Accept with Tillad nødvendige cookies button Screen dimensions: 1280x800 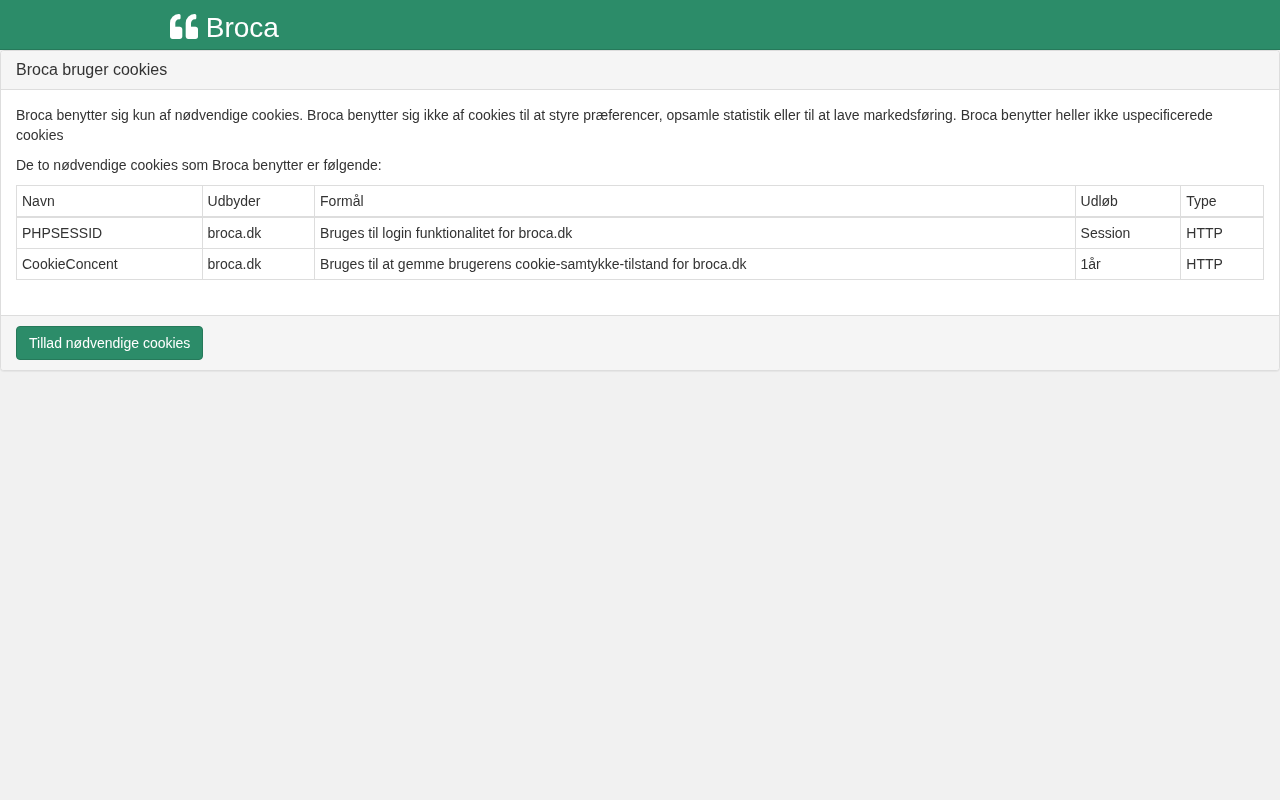click(x=109, y=343)
